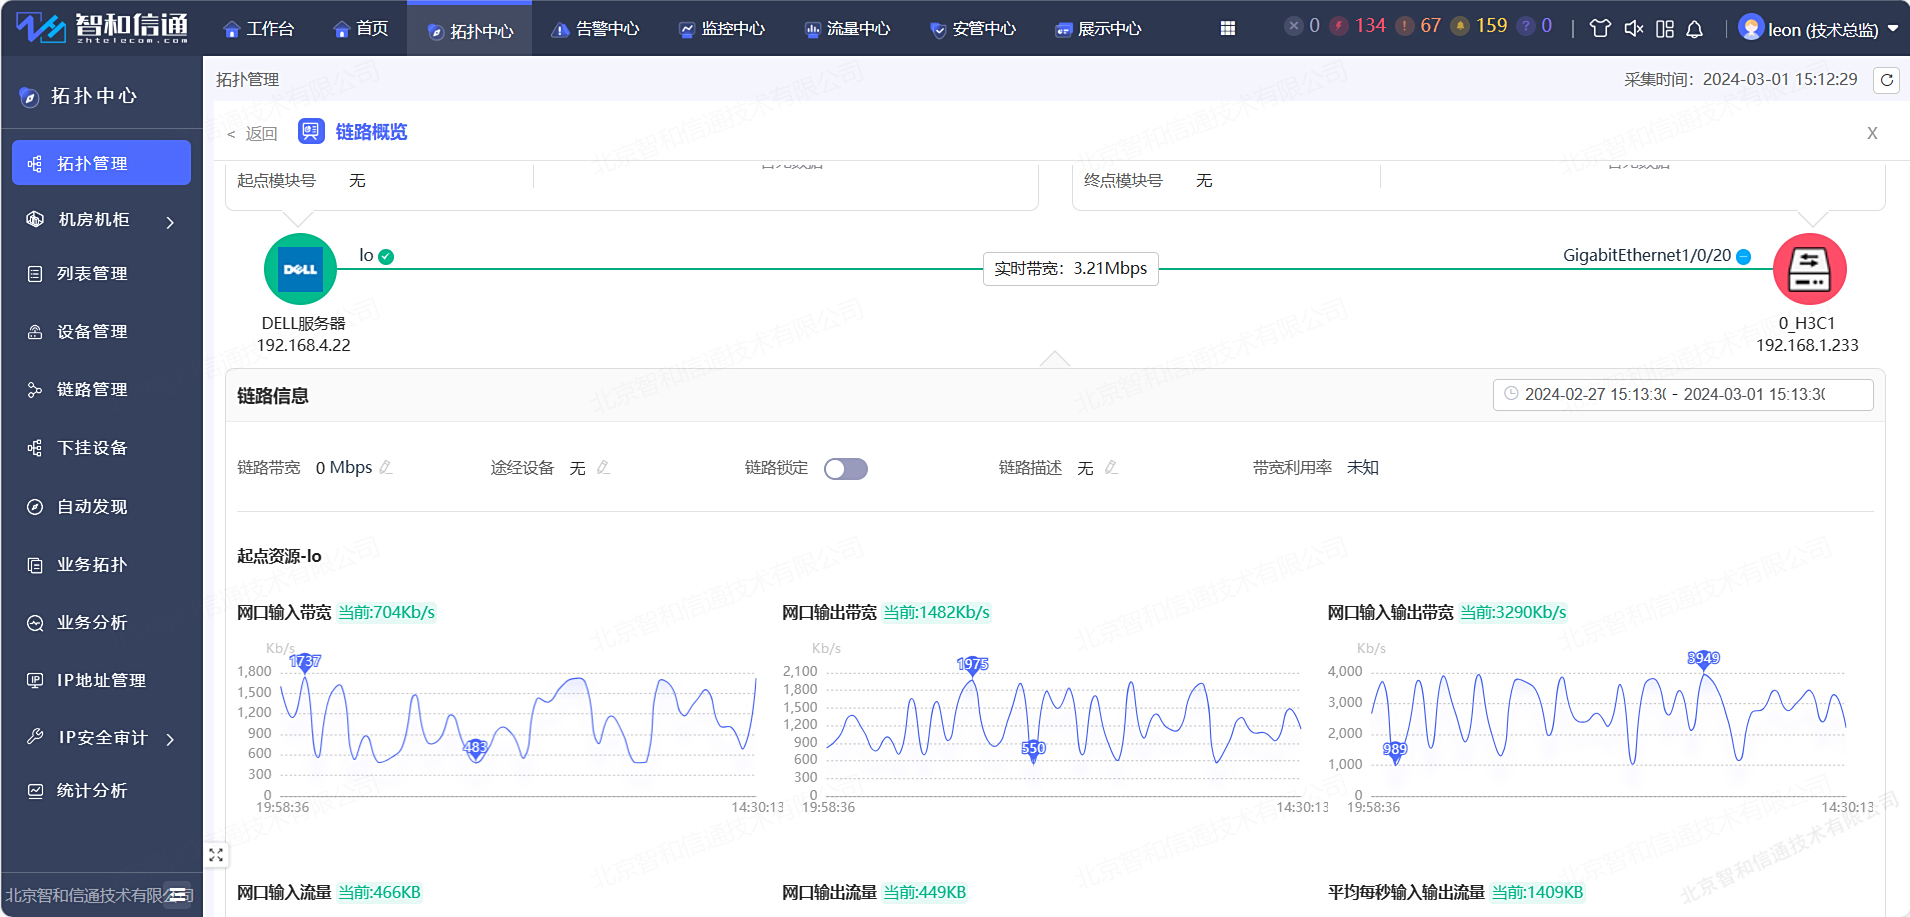The height and width of the screenshot is (917, 1910).
Task: Click the 1975 peak marker on output chart
Action: (972, 665)
